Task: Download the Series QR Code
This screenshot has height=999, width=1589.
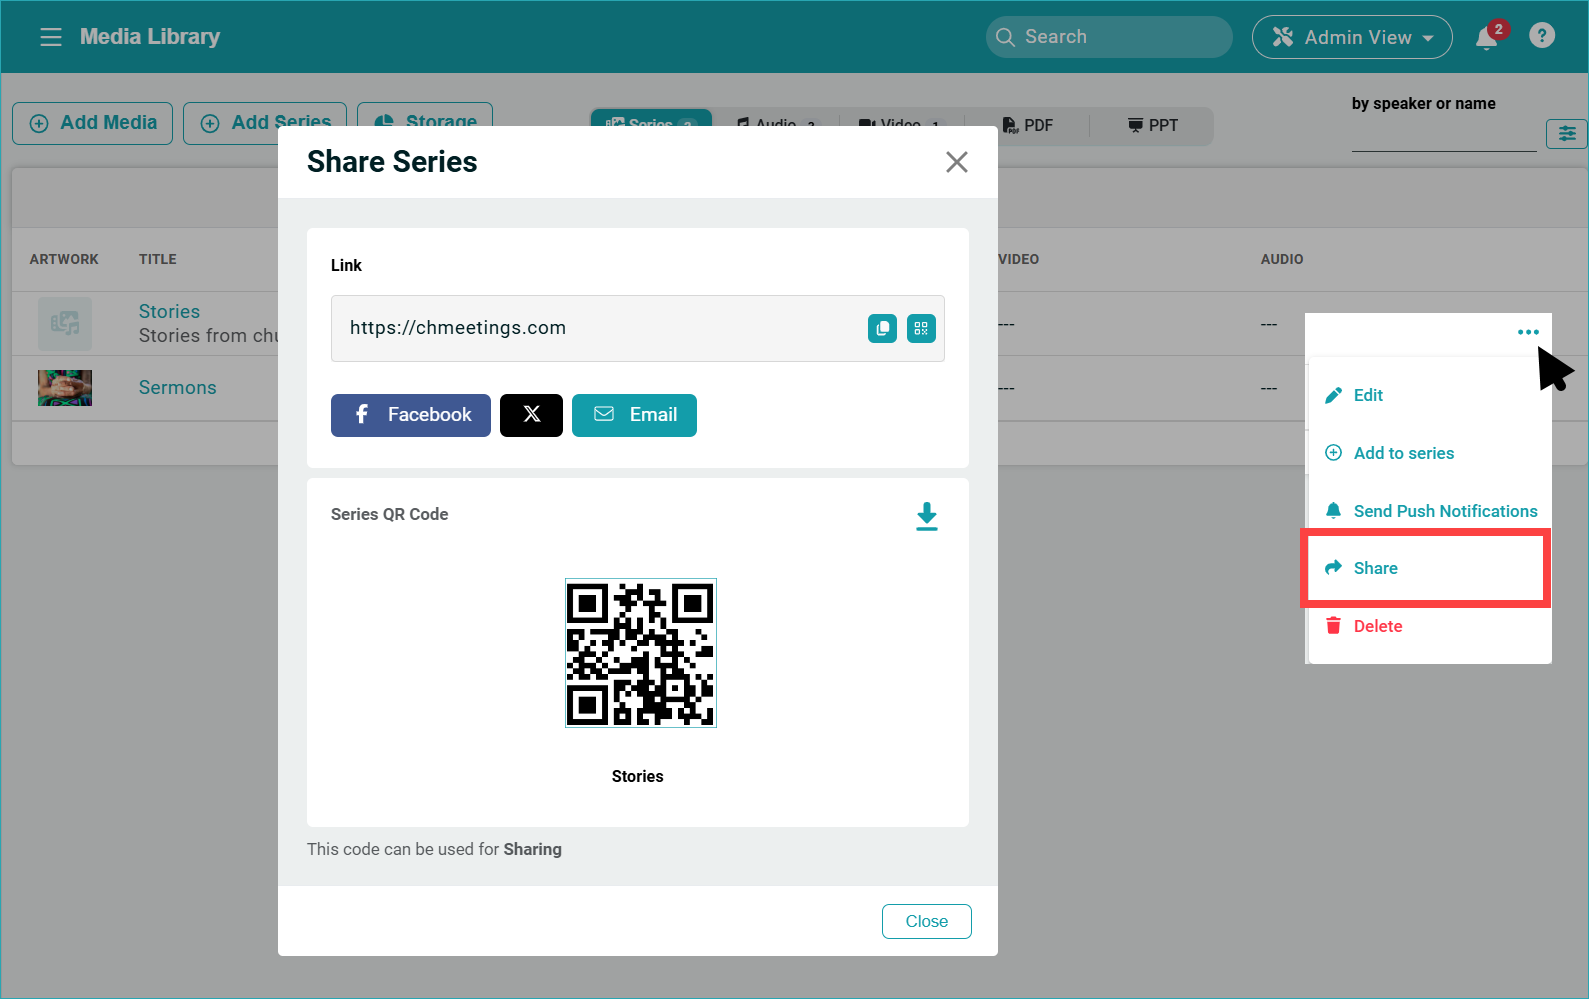Action: point(927,516)
